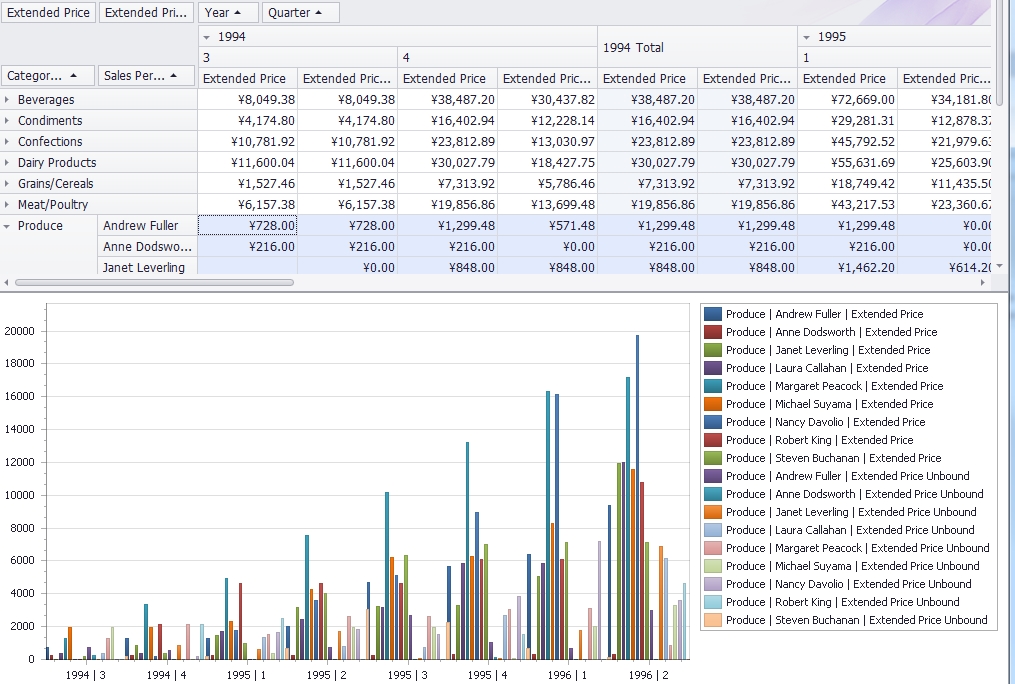Expand the Meat/Poultry row
The image size is (1015, 684).
point(7,204)
